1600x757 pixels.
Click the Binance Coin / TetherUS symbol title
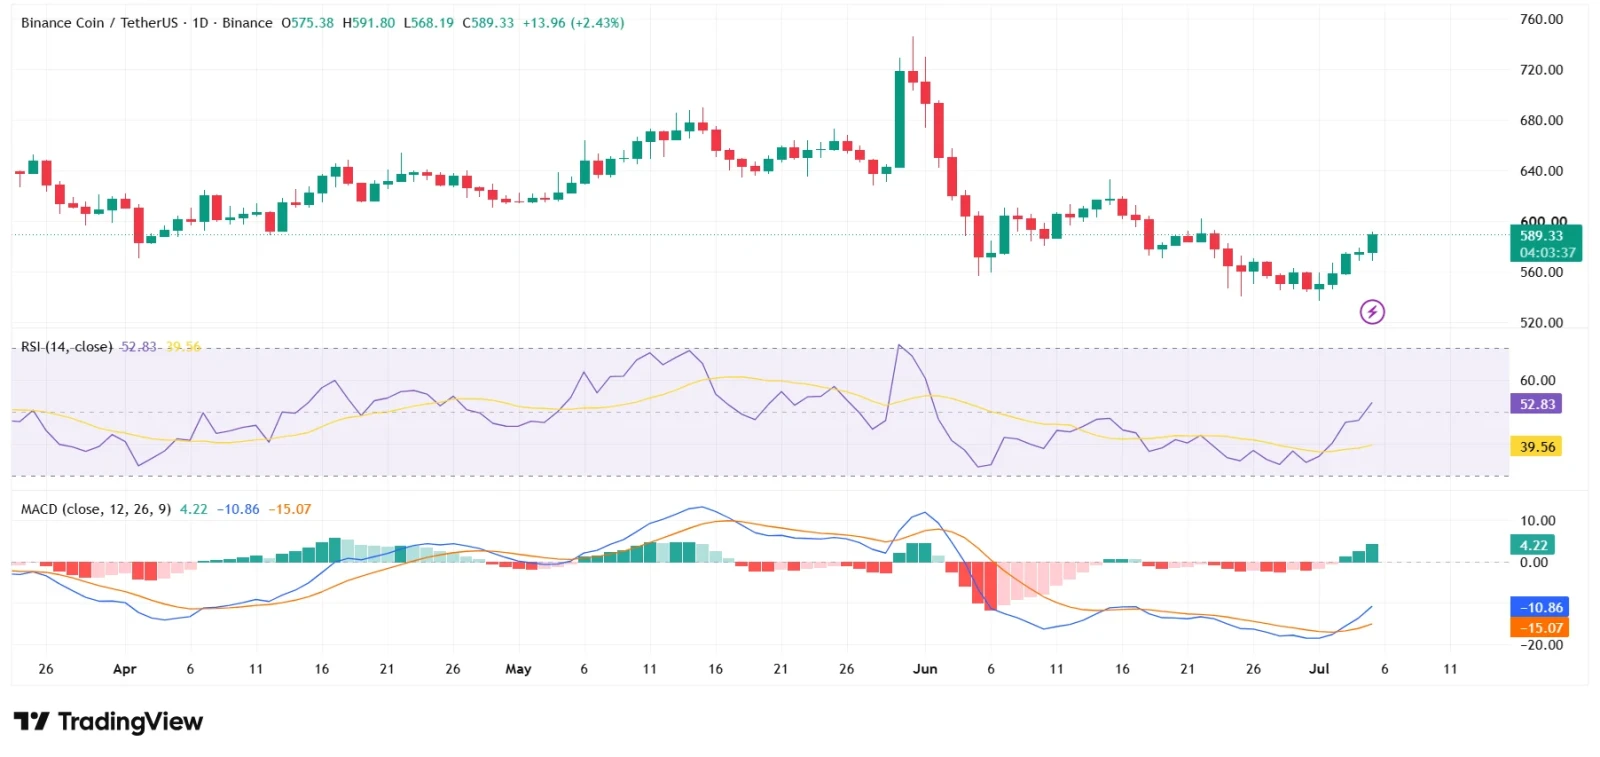click(99, 23)
